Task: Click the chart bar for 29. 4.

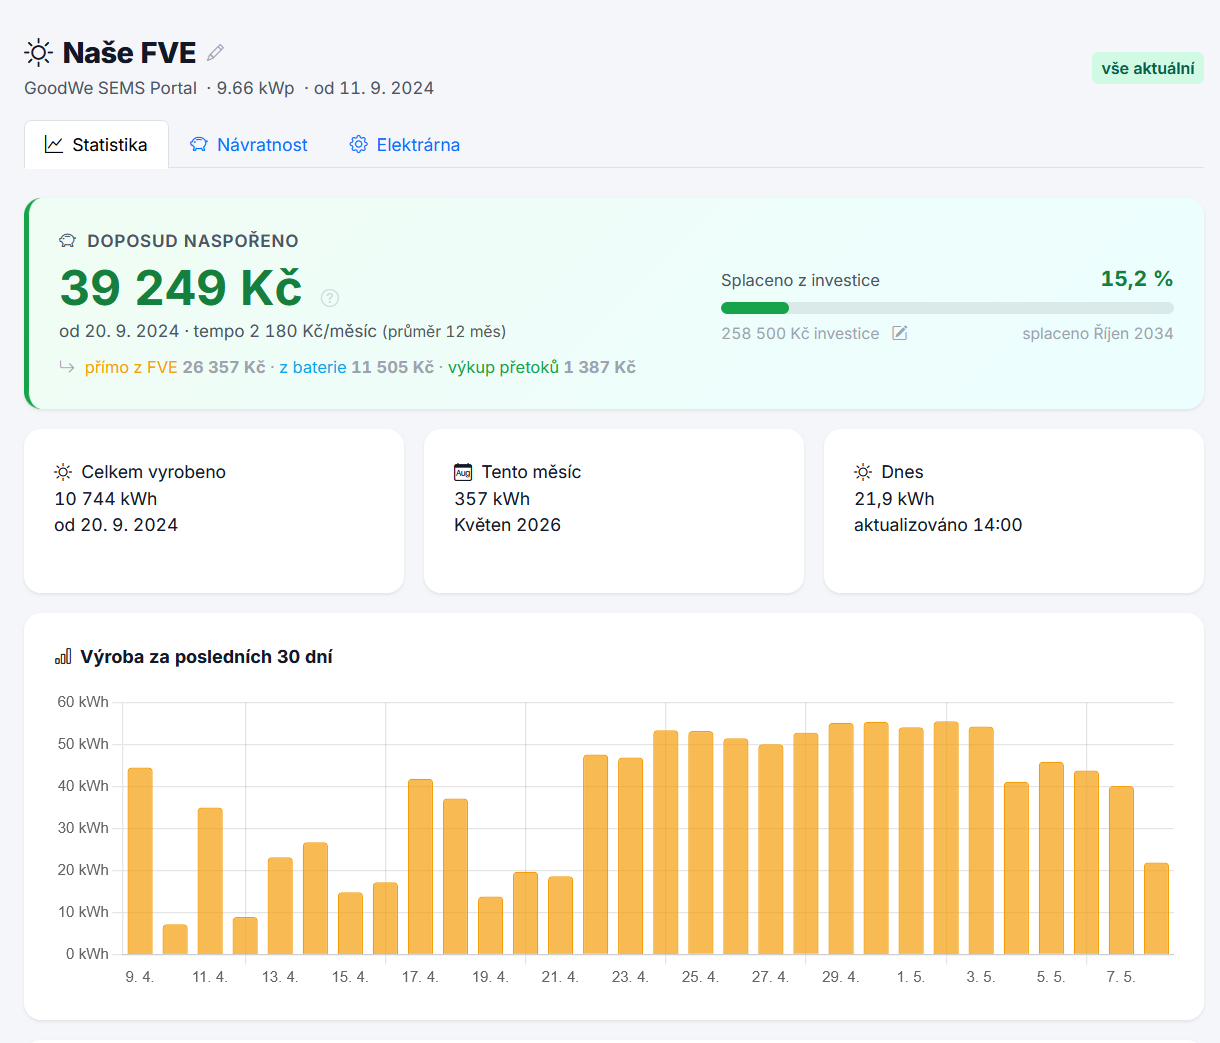Action: [841, 839]
